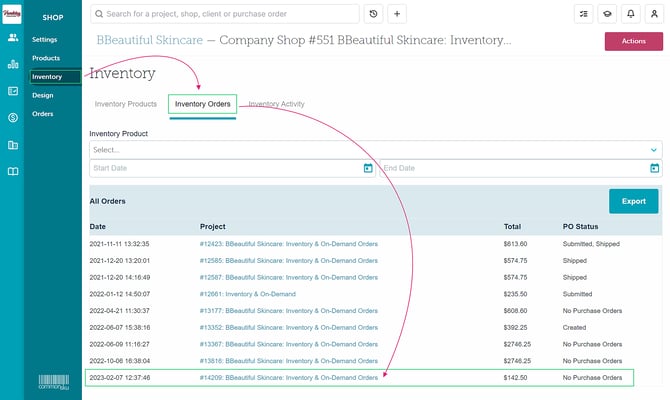Viewport: 670px width, 400px height.
Task: Open the user profile icon
Action: (654, 14)
